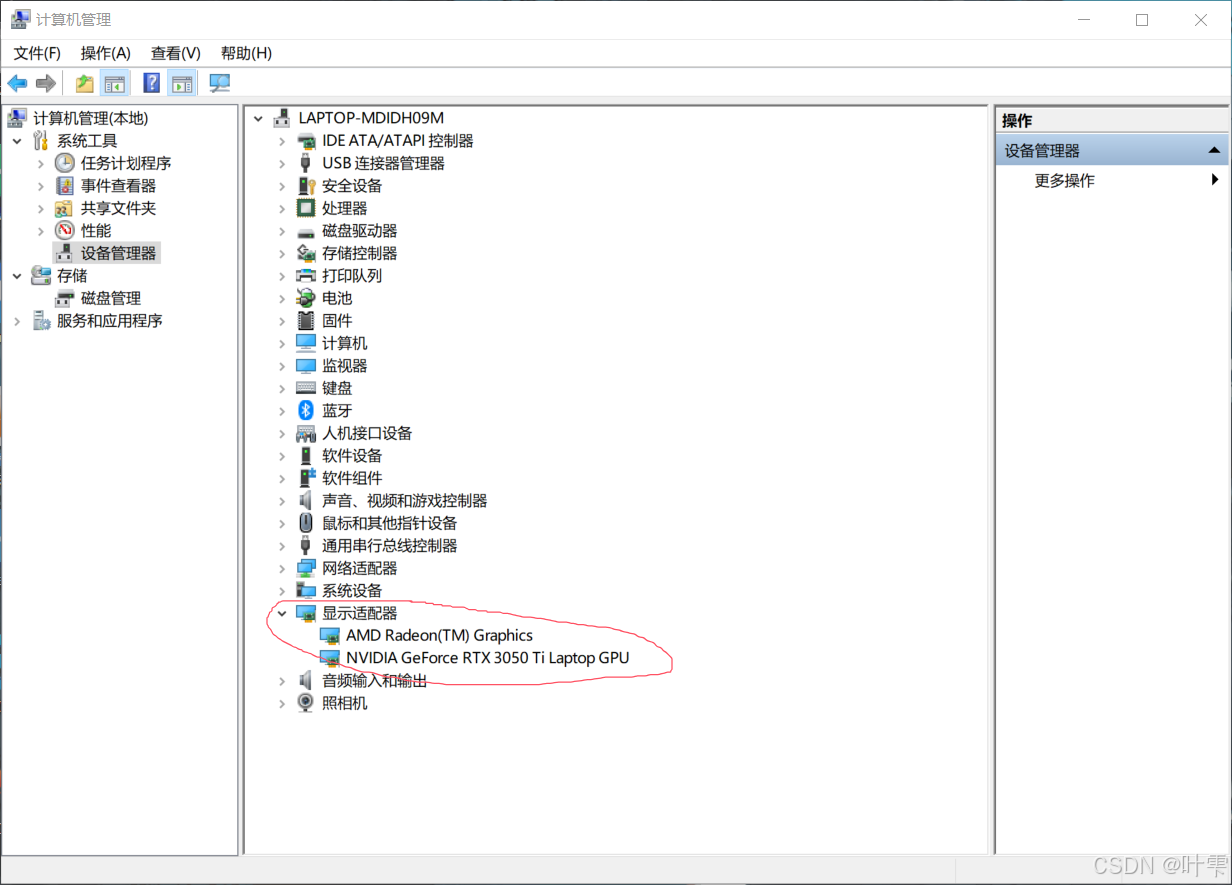
Task: Click the Help question mark toolbar icon
Action: pyautogui.click(x=151, y=83)
